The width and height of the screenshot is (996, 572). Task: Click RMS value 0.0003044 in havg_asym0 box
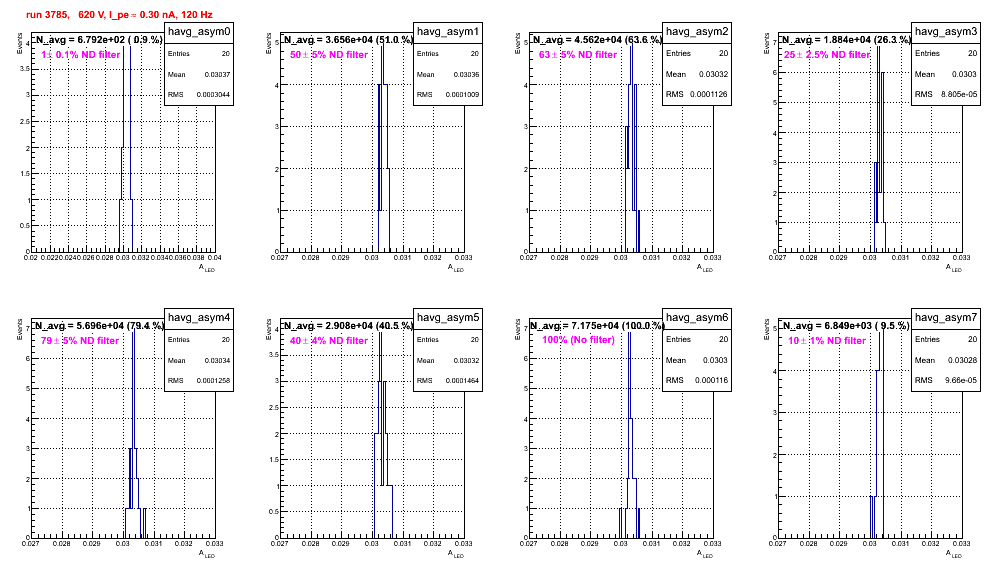[213, 95]
